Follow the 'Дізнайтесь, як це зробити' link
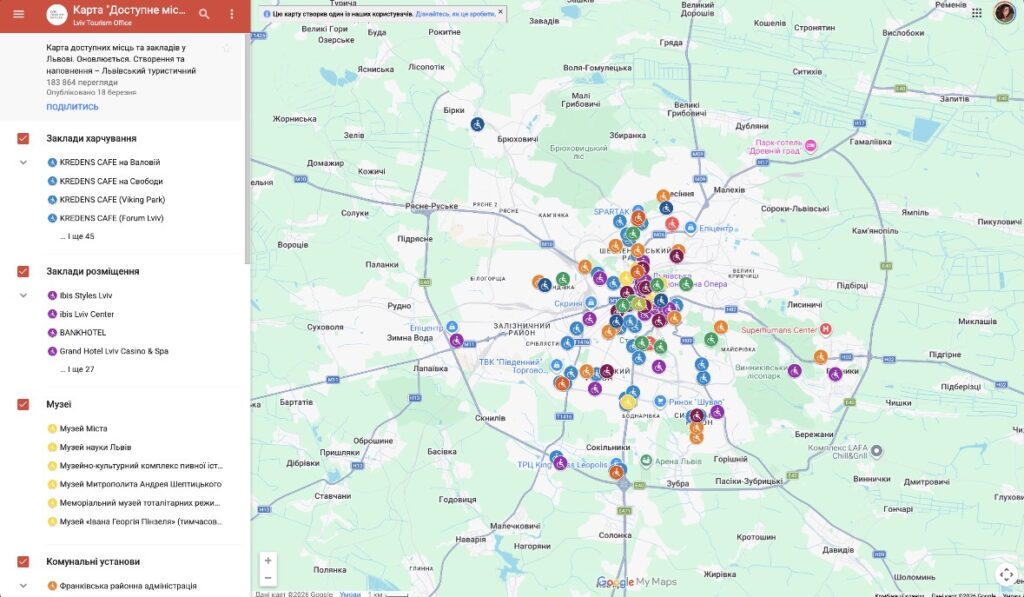This screenshot has height=597, width=1024. pos(455,13)
